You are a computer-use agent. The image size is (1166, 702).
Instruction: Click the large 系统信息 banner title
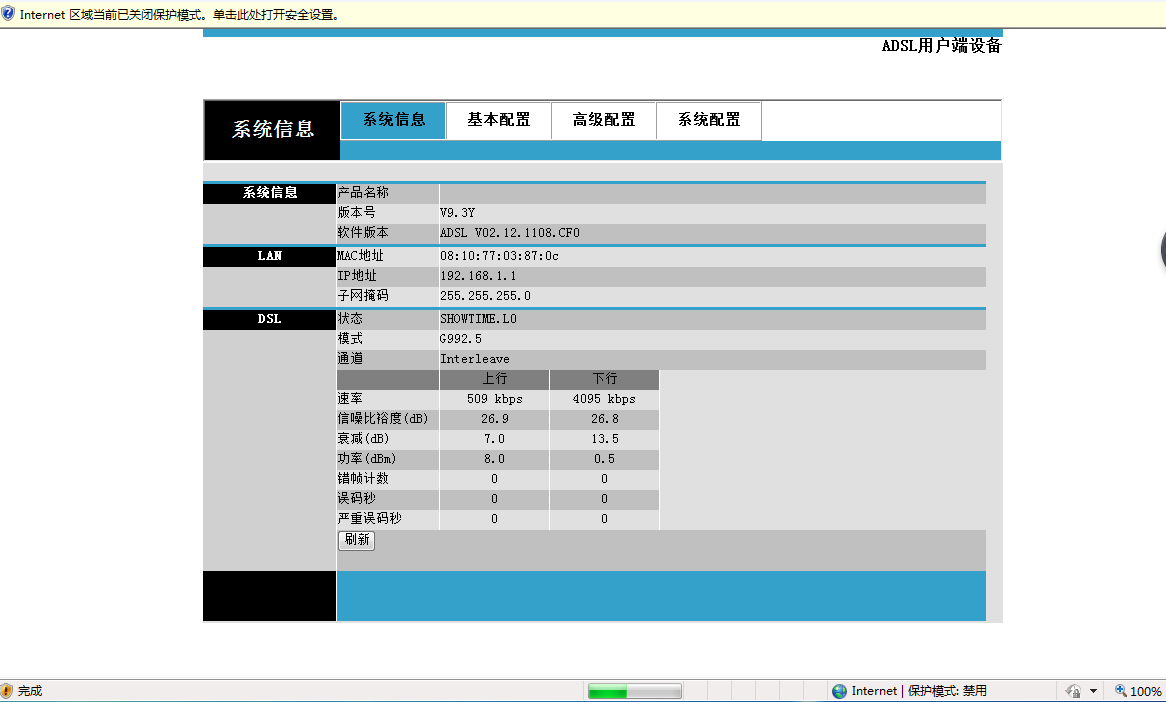272,129
